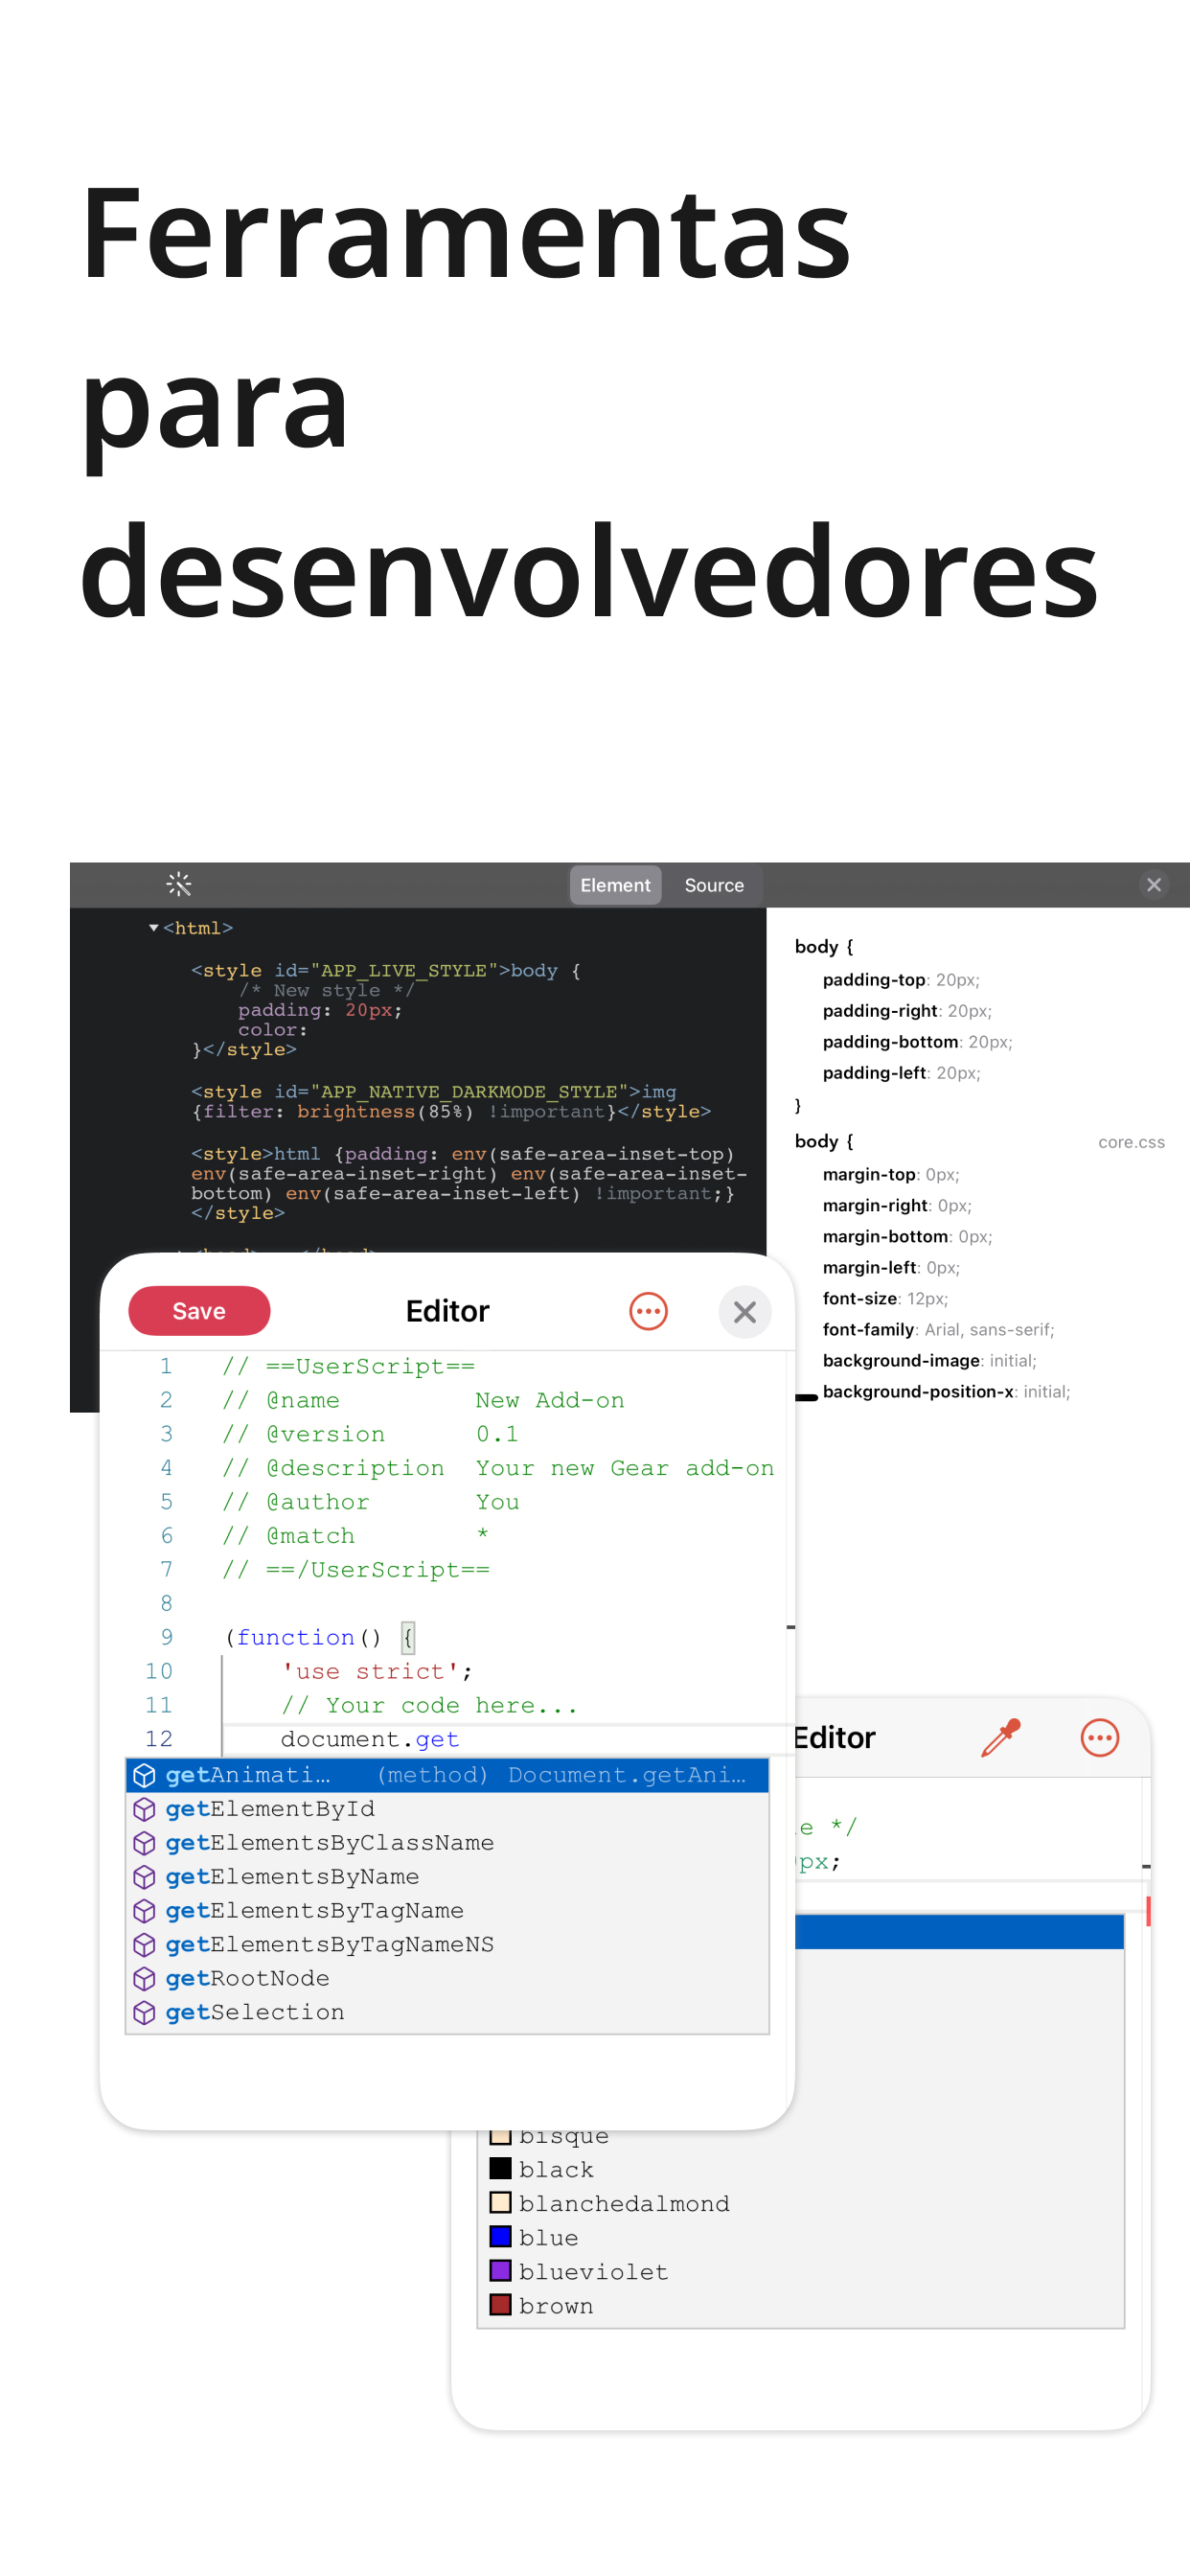The height and width of the screenshot is (2576, 1190).
Task: Click the font-family Arial property
Action: pyautogui.click(x=938, y=1329)
